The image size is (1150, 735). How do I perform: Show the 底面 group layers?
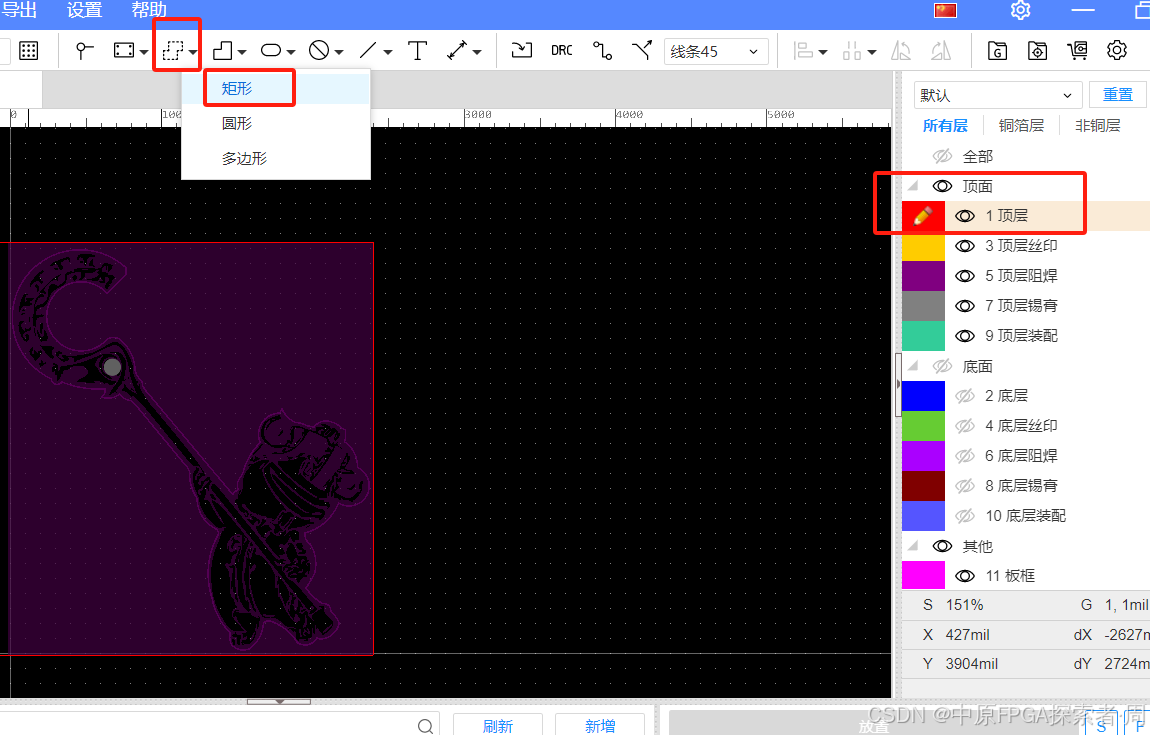(942, 366)
